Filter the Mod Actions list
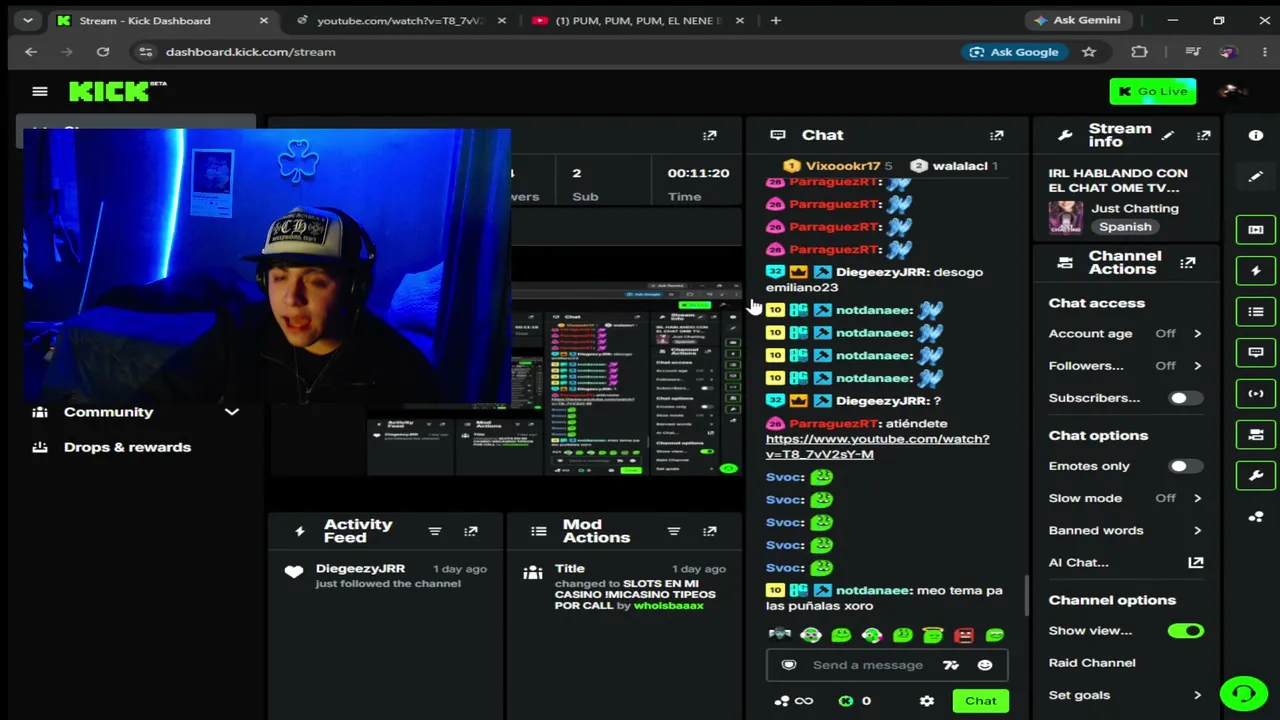1280x720 pixels. click(673, 531)
